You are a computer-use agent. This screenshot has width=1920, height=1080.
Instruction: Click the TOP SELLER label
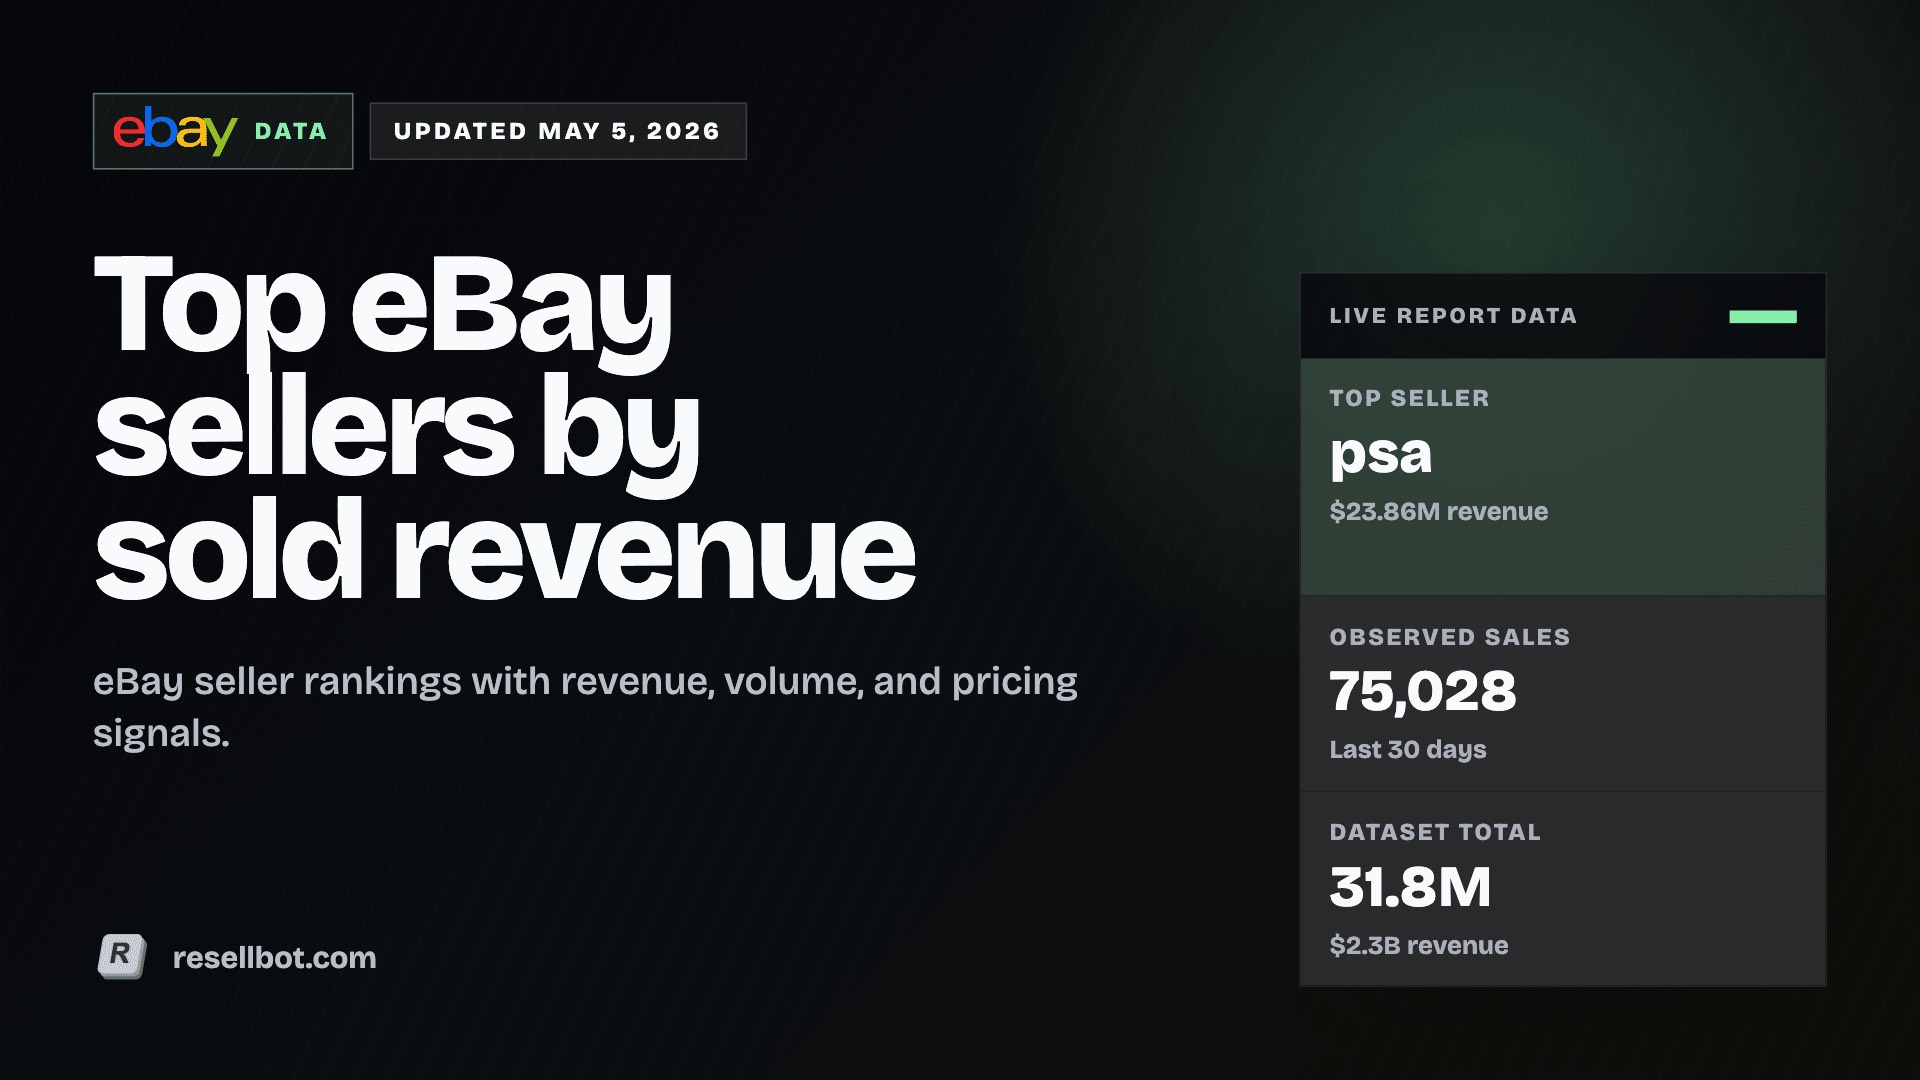click(1410, 398)
